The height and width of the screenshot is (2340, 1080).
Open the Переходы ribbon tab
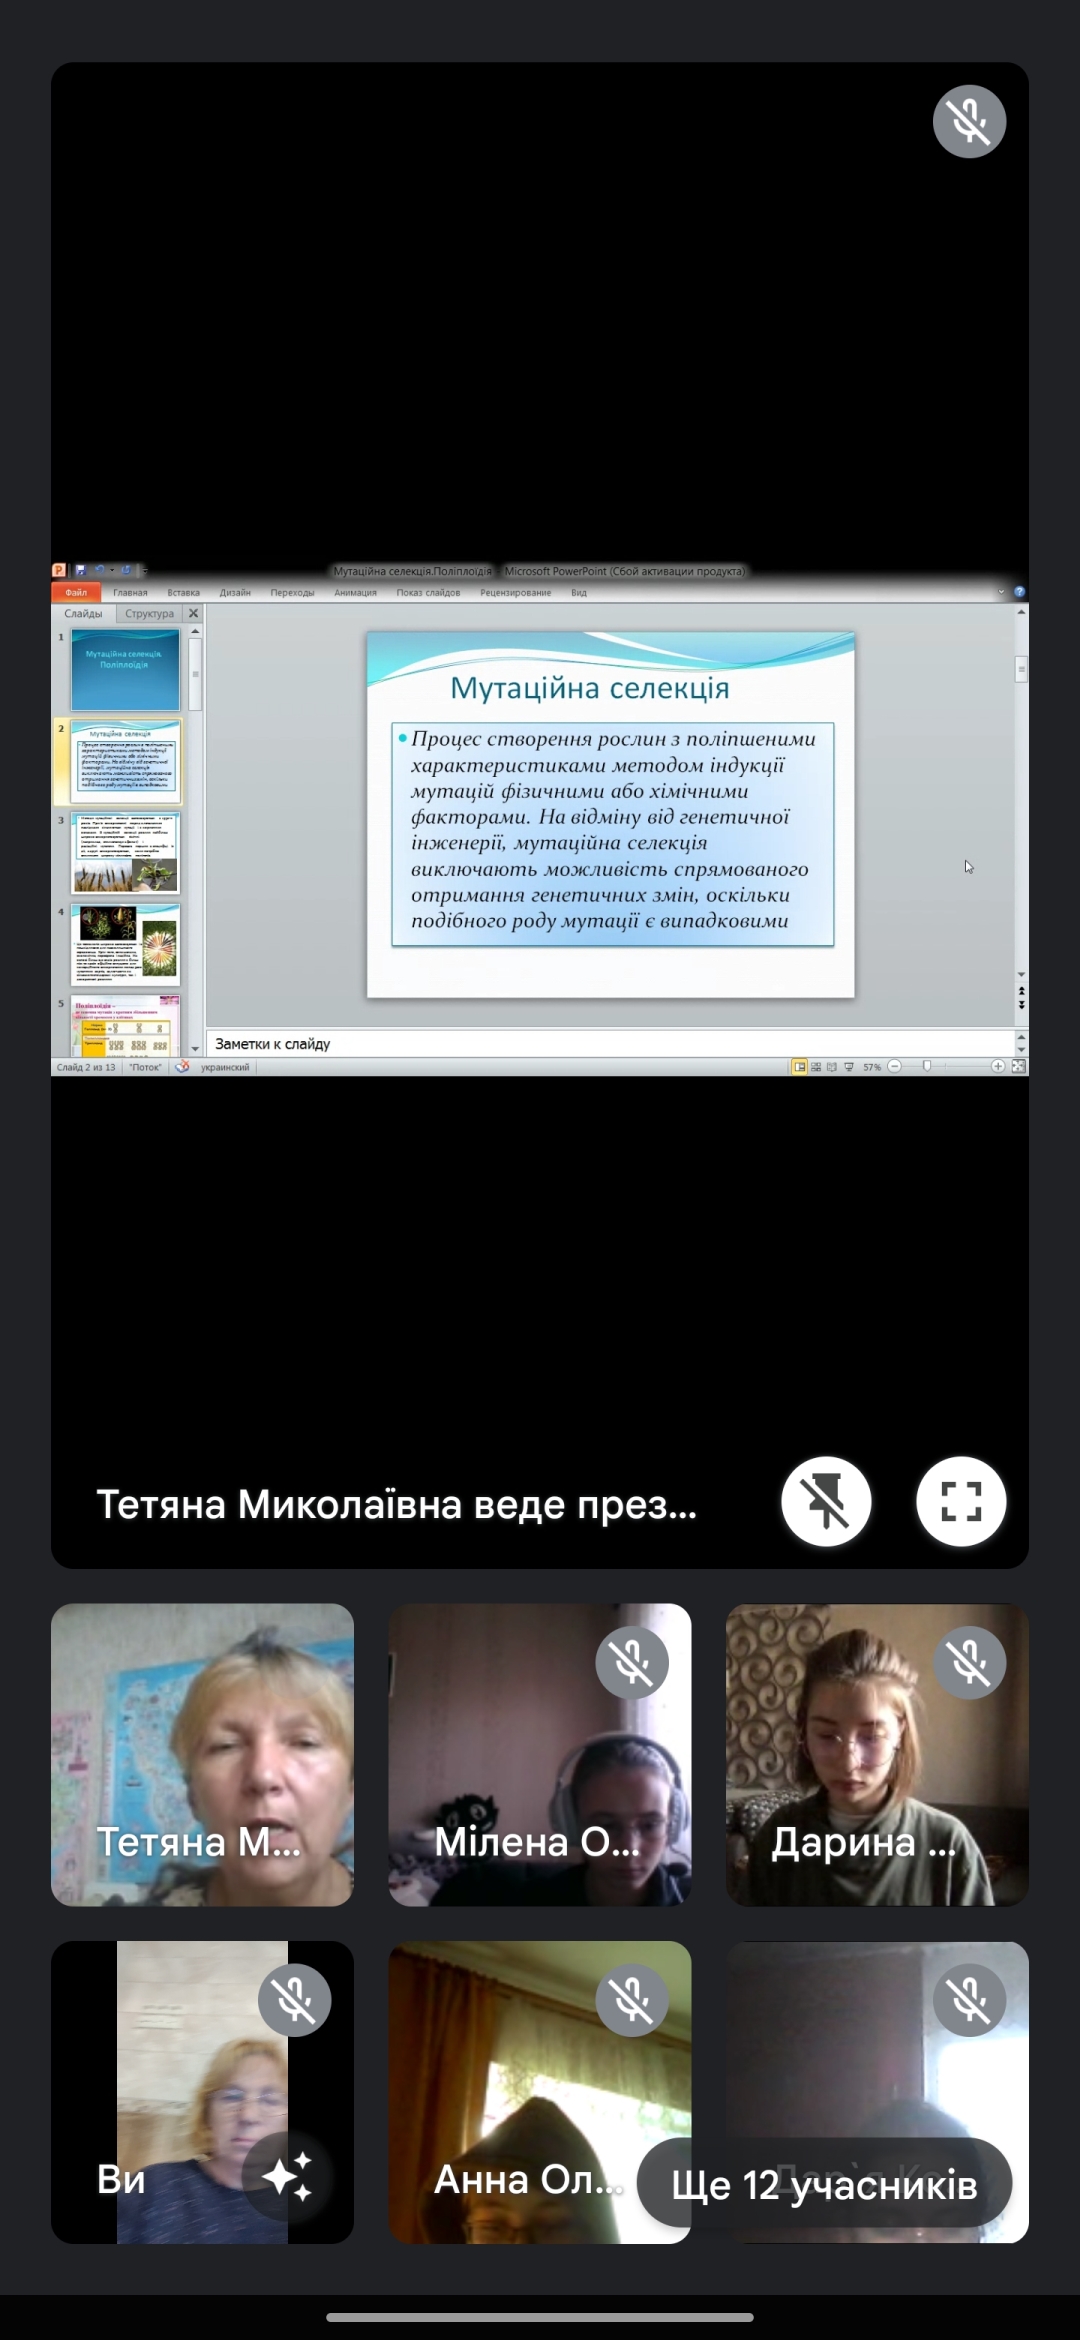tap(292, 592)
